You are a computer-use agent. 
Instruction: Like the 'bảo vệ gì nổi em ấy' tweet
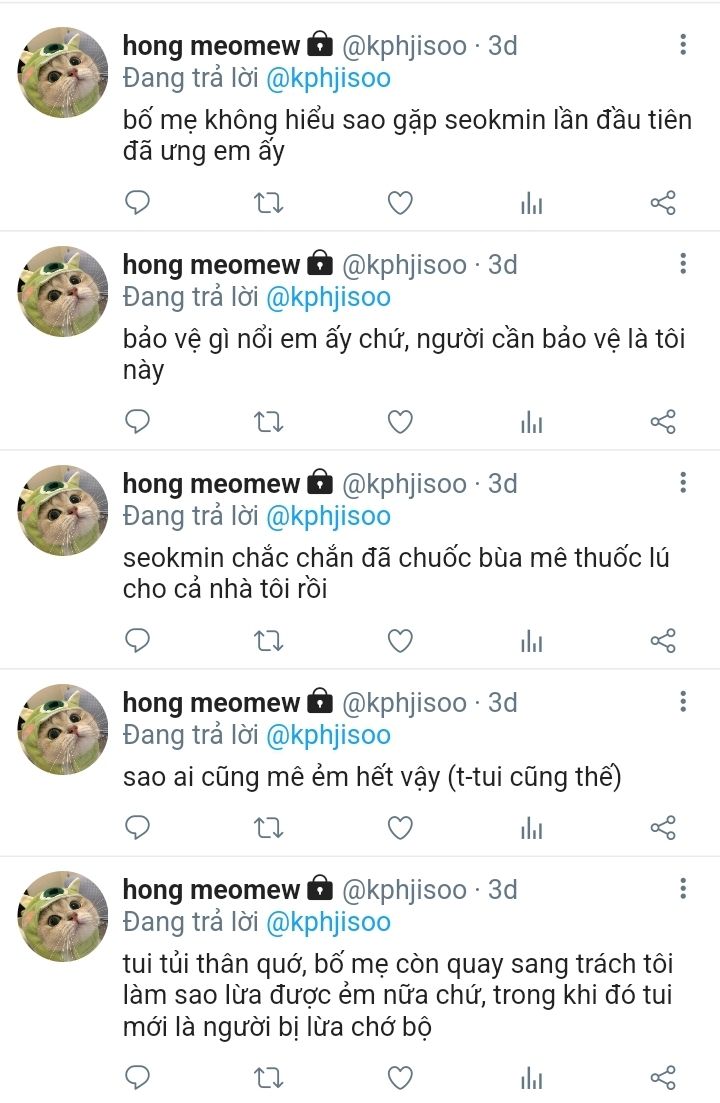(400, 422)
